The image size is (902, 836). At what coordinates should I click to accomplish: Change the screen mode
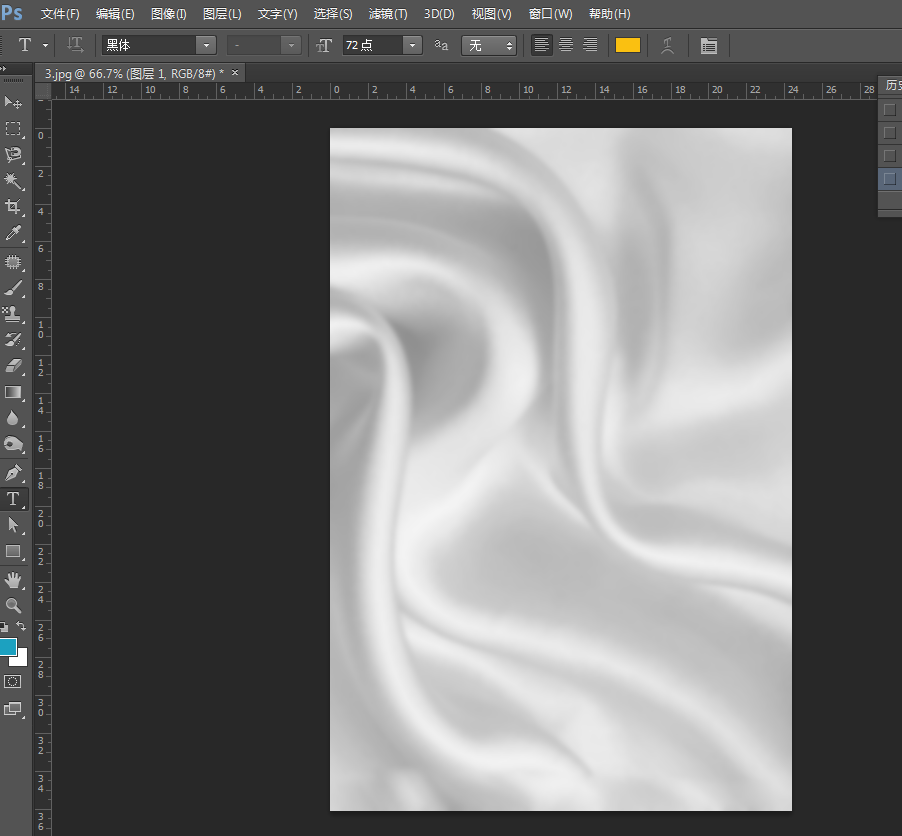tap(13, 709)
